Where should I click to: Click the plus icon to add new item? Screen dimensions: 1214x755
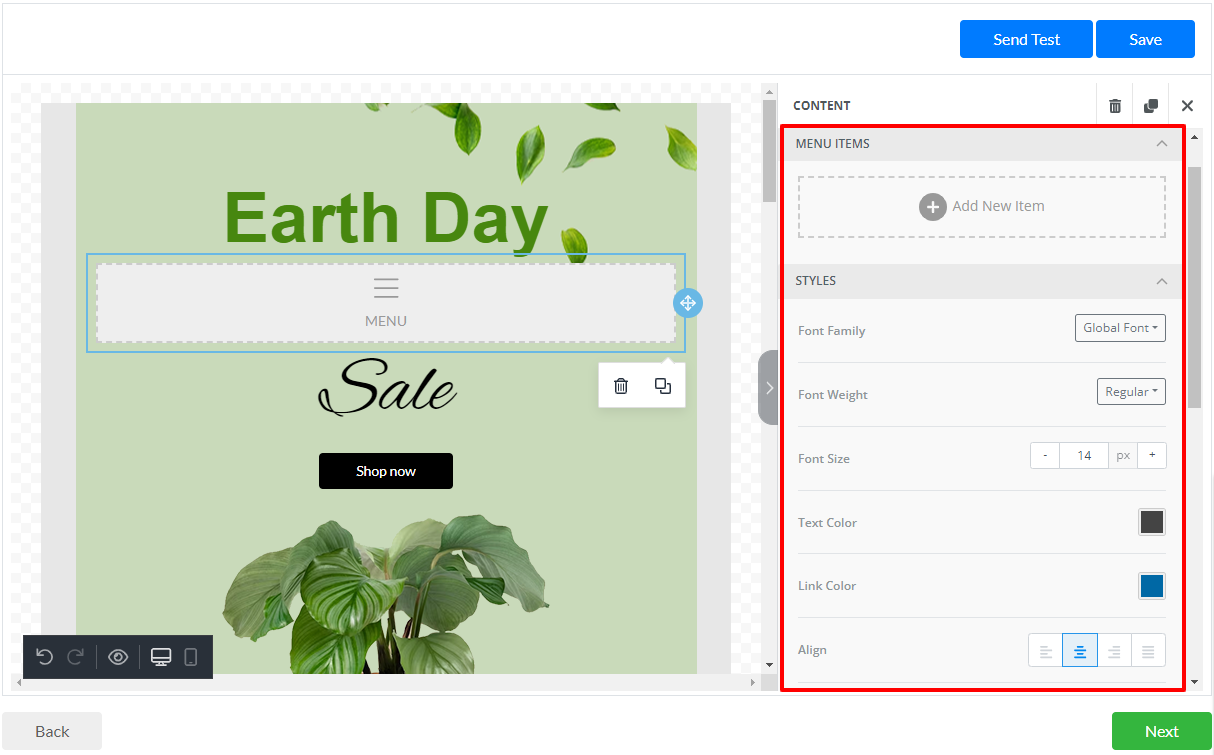tap(932, 207)
